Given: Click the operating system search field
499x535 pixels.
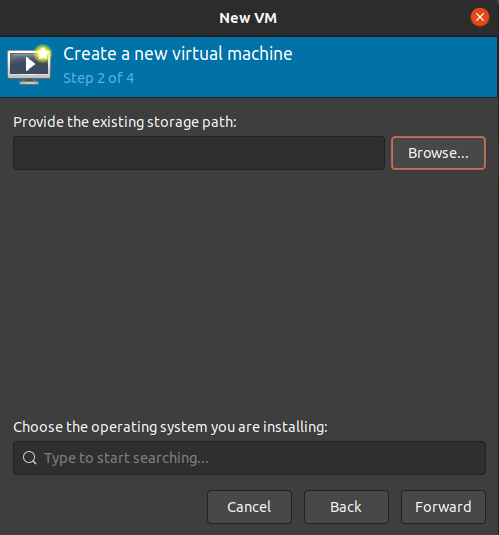Looking at the screenshot, I should pyautogui.click(x=249, y=458).
